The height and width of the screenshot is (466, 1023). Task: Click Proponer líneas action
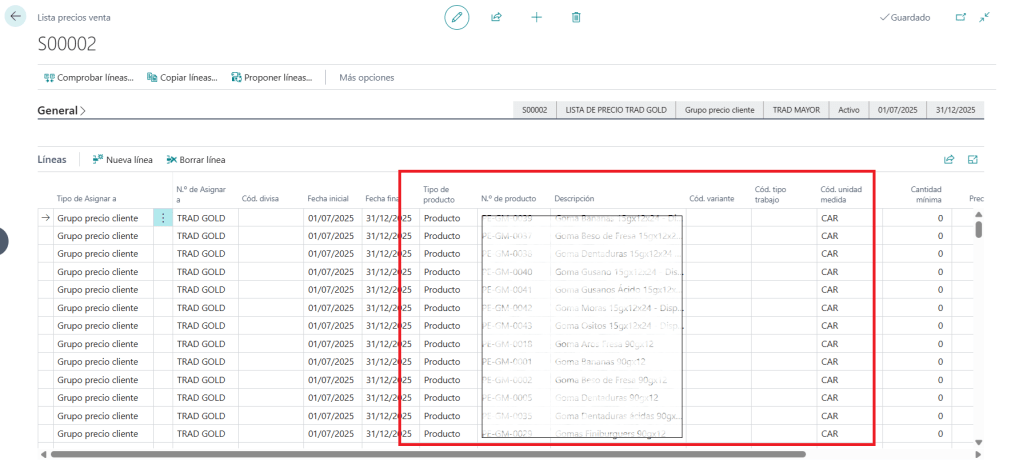click(x=271, y=77)
